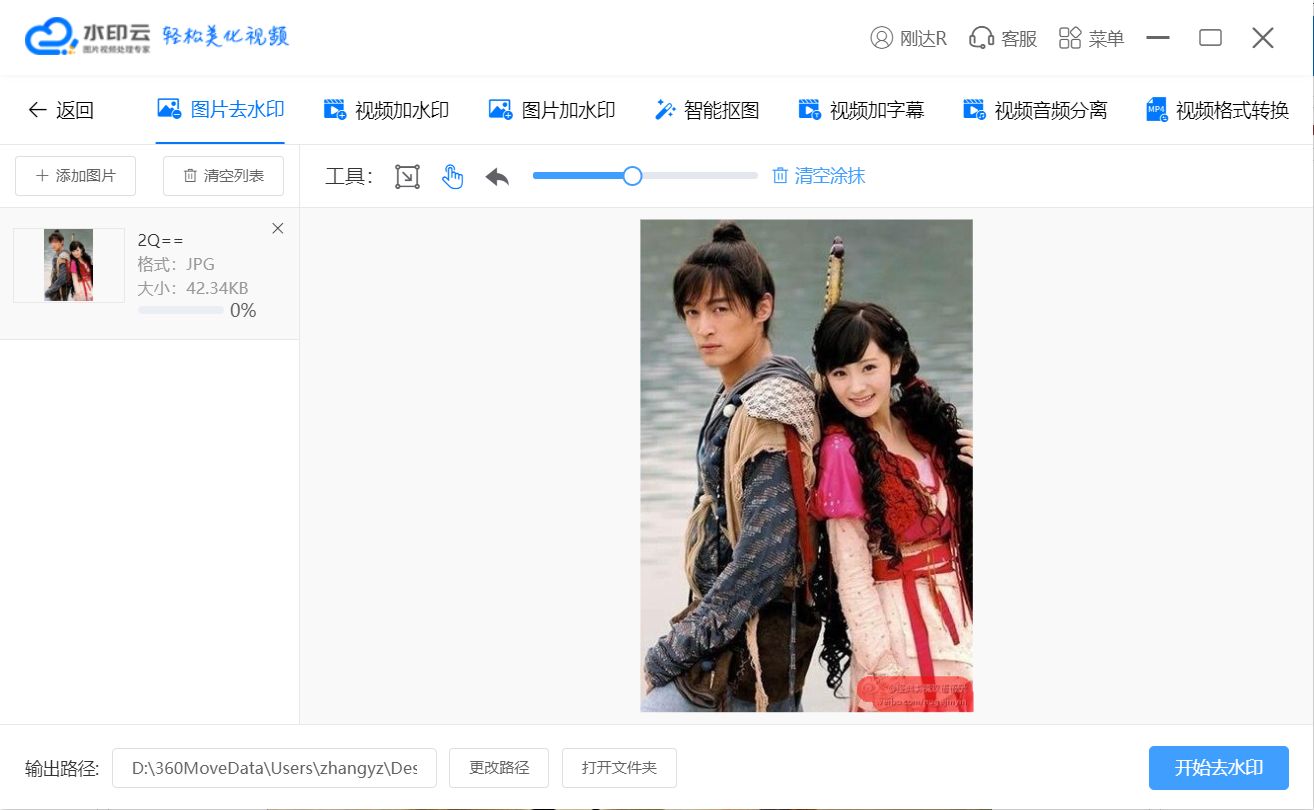Open the 菜单 menu
Image resolution: width=1314 pixels, height=810 pixels.
click(x=1091, y=39)
